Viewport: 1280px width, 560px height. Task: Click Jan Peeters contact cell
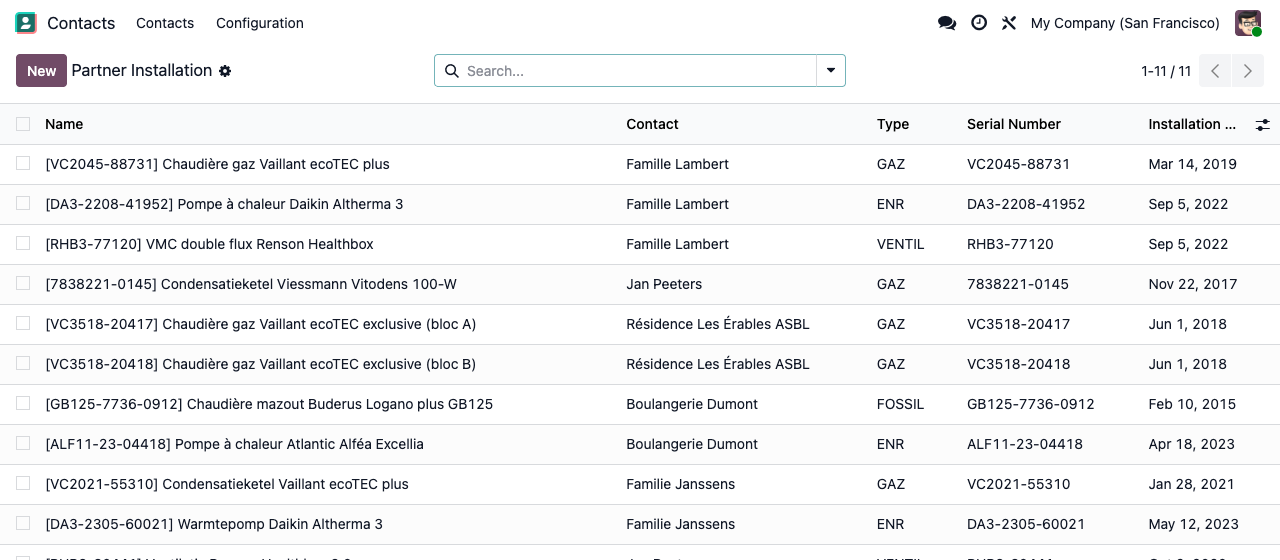[664, 284]
